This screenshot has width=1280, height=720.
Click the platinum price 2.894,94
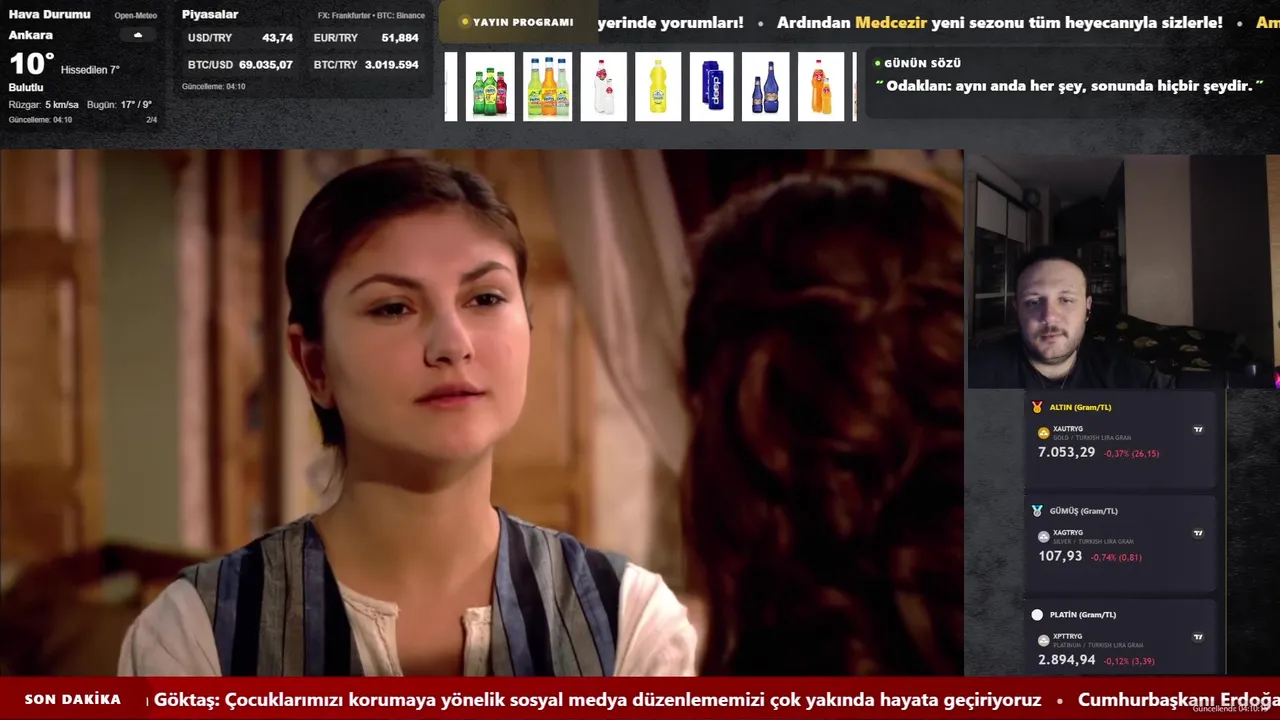tap(1066, 660)
